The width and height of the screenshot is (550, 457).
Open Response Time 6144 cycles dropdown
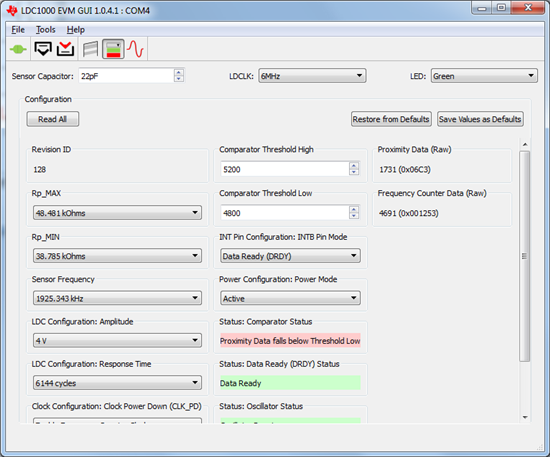(118, 383)
